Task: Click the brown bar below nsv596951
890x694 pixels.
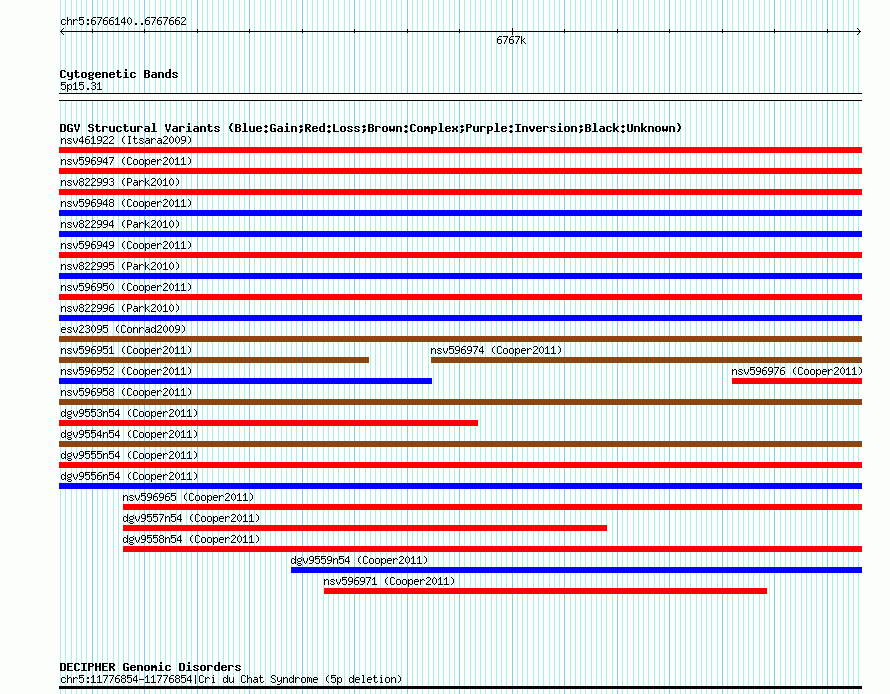Action: click(x=214, y=360)
